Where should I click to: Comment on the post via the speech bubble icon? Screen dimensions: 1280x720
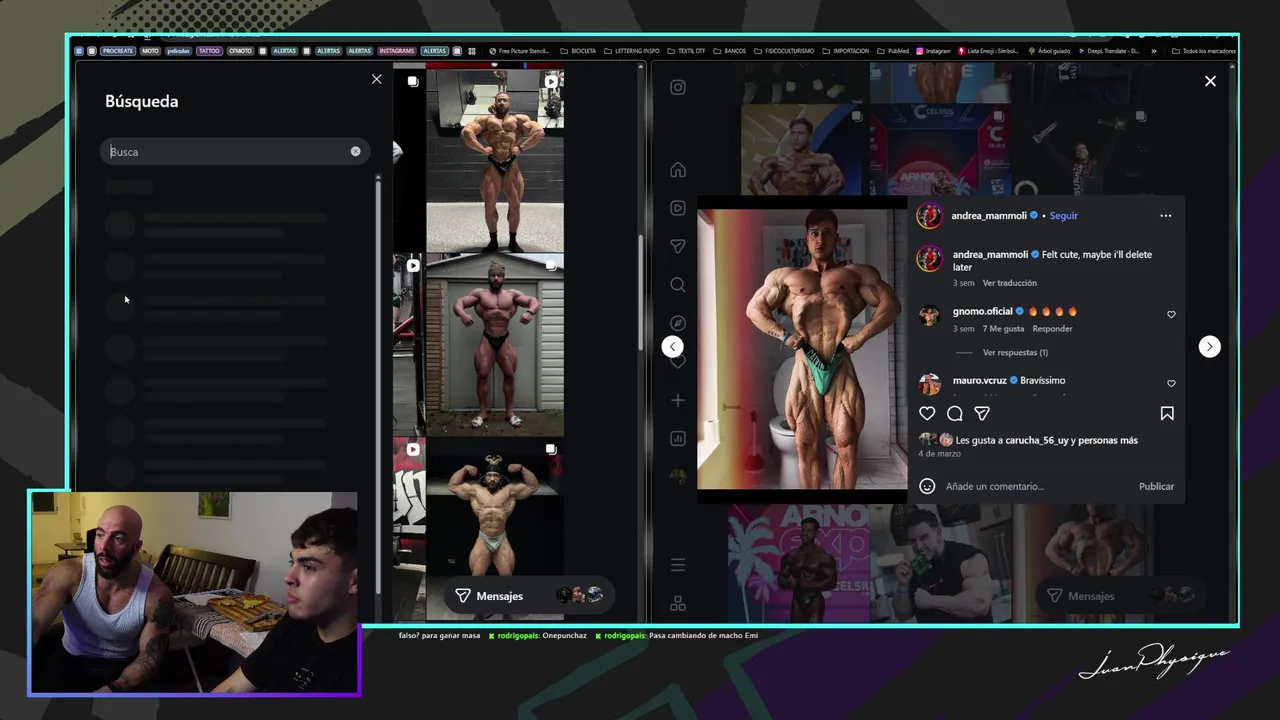[x=955, y=413]
